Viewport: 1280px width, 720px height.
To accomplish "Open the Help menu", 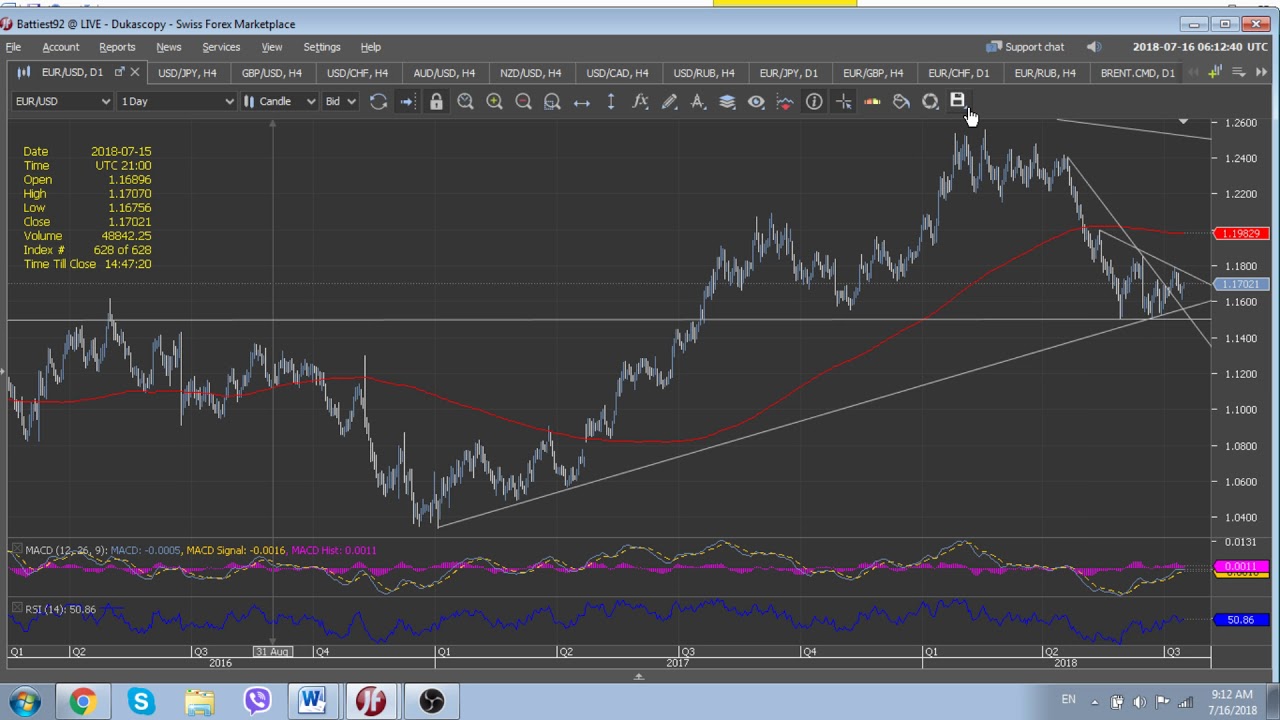I will click(371, 47).
